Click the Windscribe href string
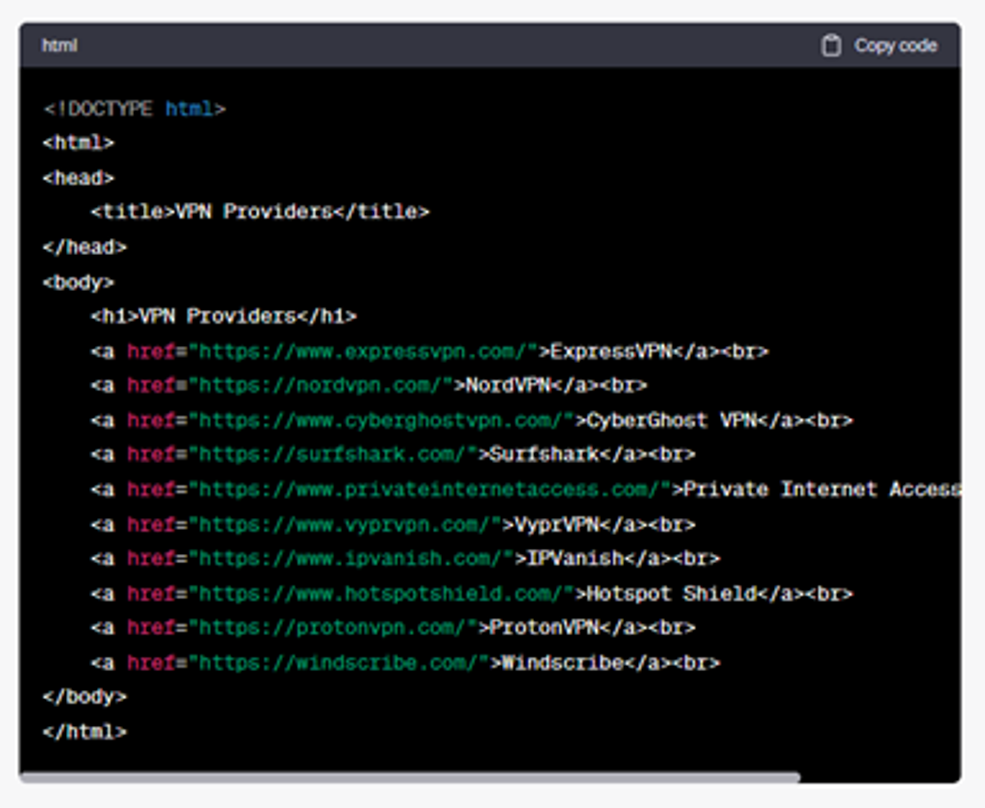 click(296, 662)
